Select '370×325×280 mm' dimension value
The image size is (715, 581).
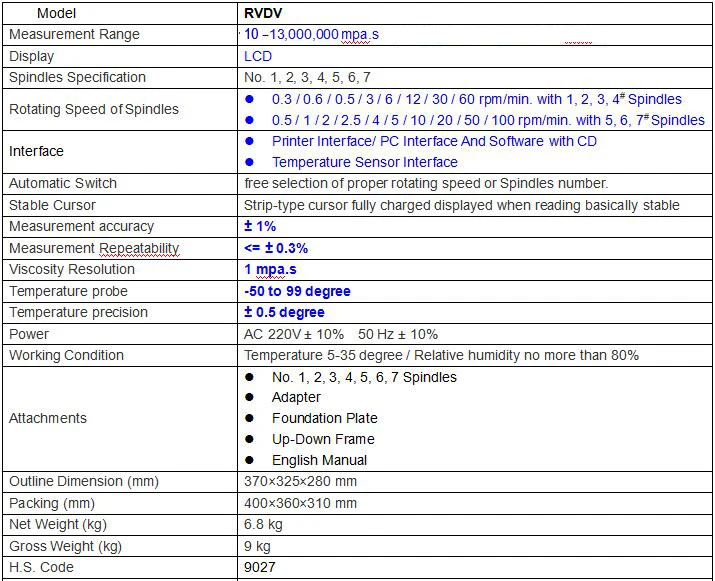click(301, 481)
